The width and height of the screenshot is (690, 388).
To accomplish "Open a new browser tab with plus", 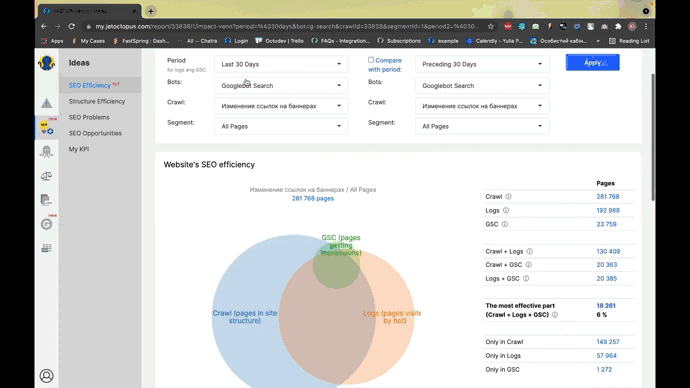I will (x=150, y=11).
